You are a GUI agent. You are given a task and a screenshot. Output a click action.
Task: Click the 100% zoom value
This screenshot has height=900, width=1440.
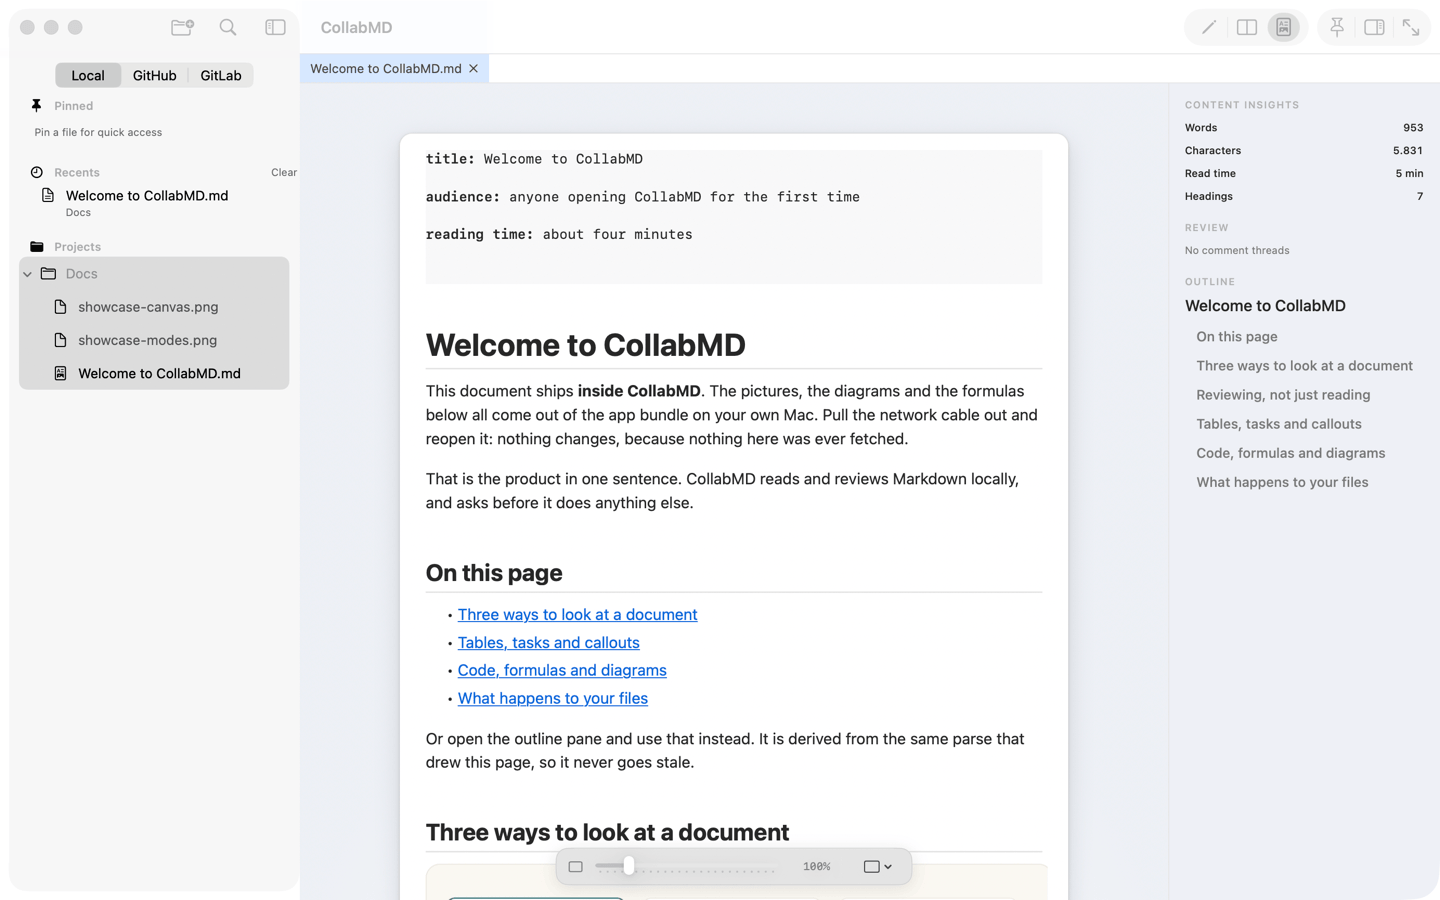816,867
